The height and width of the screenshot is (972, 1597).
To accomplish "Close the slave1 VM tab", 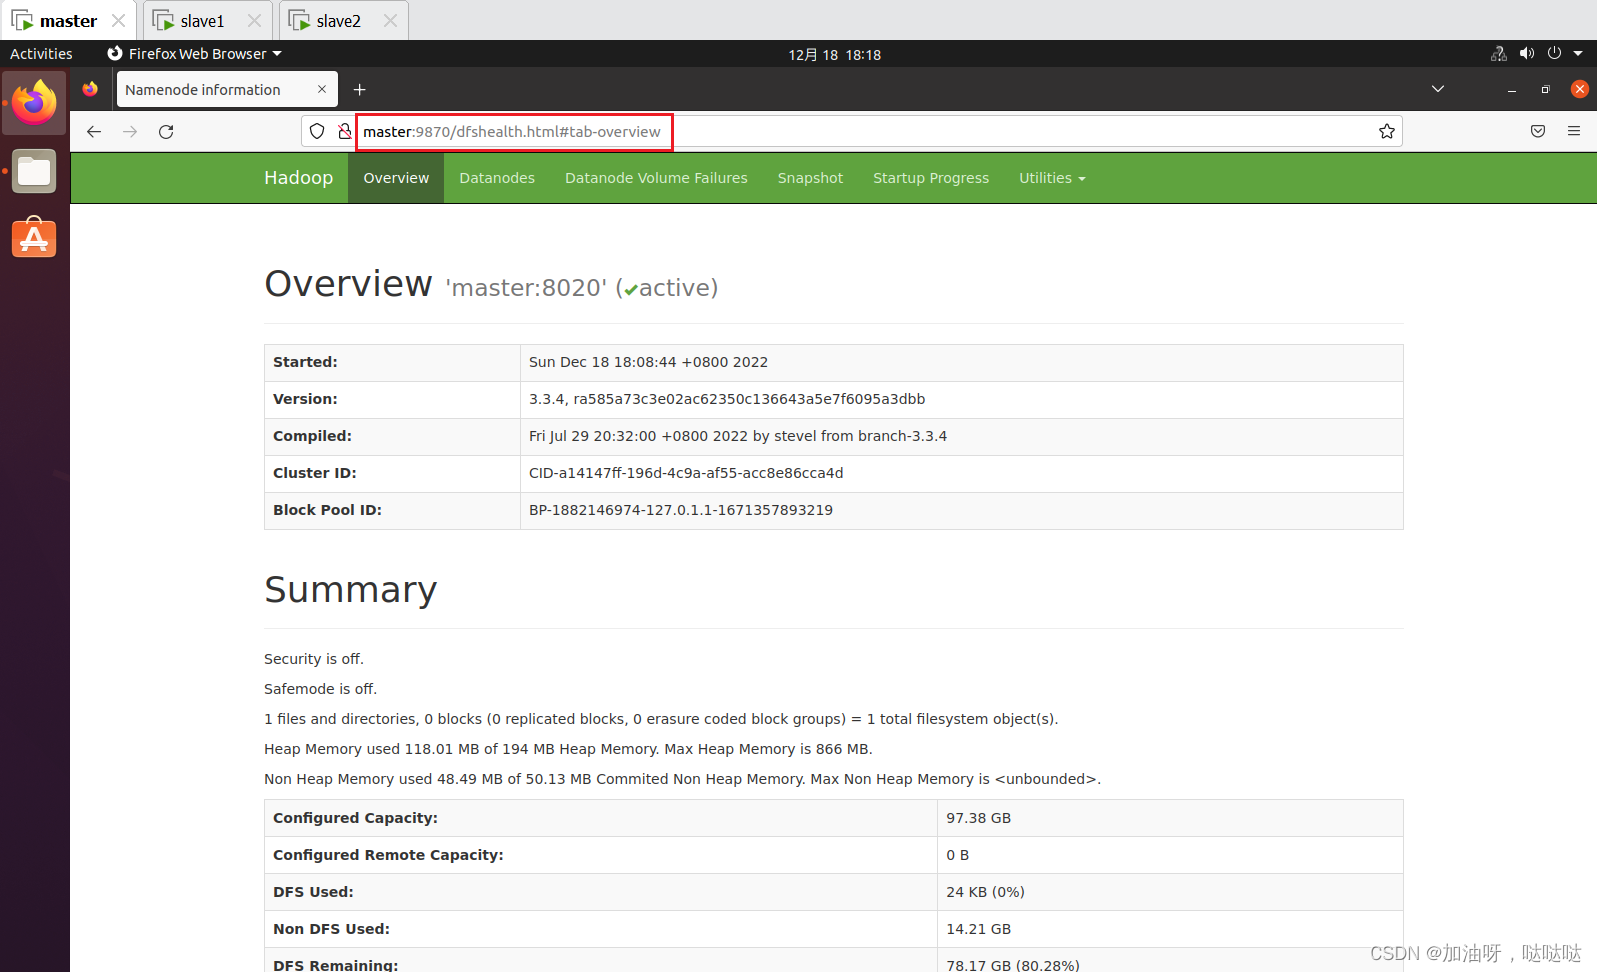I will coord(254,20).
